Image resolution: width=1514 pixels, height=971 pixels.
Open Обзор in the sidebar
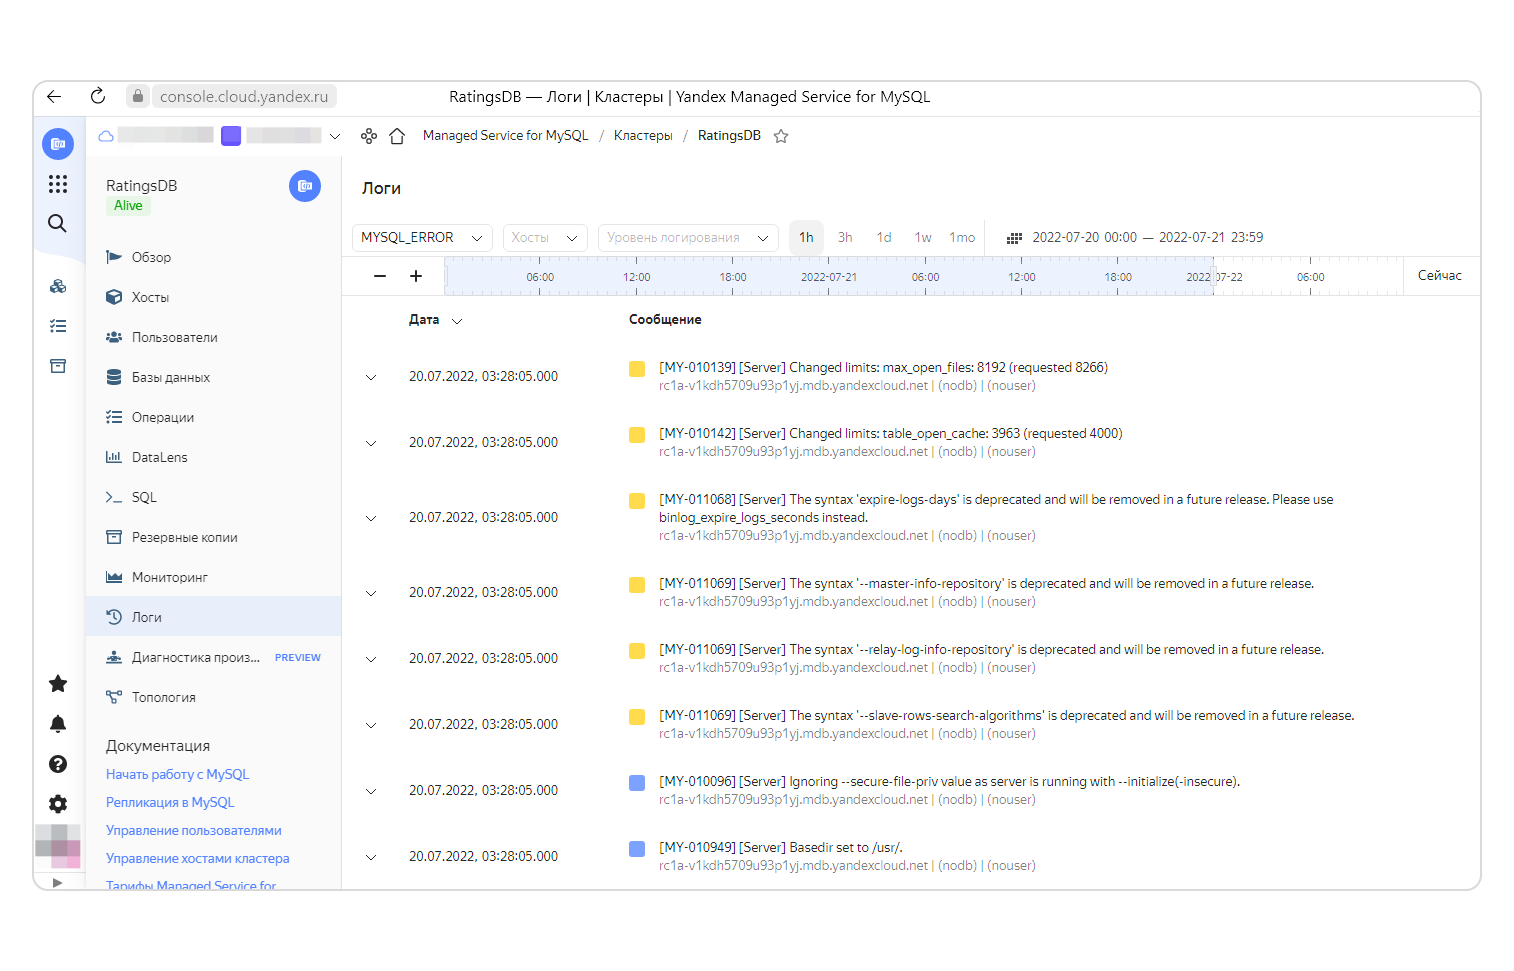[213, 257]
